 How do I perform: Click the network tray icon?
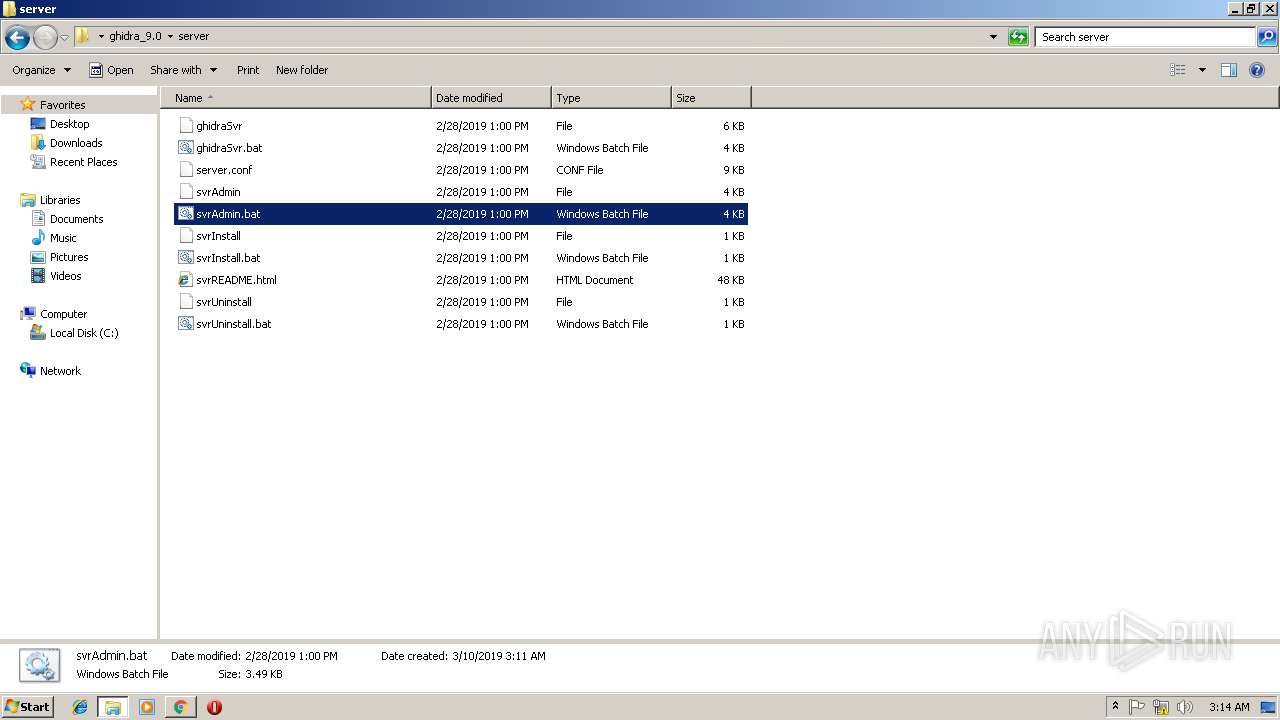coord(1161,707)
